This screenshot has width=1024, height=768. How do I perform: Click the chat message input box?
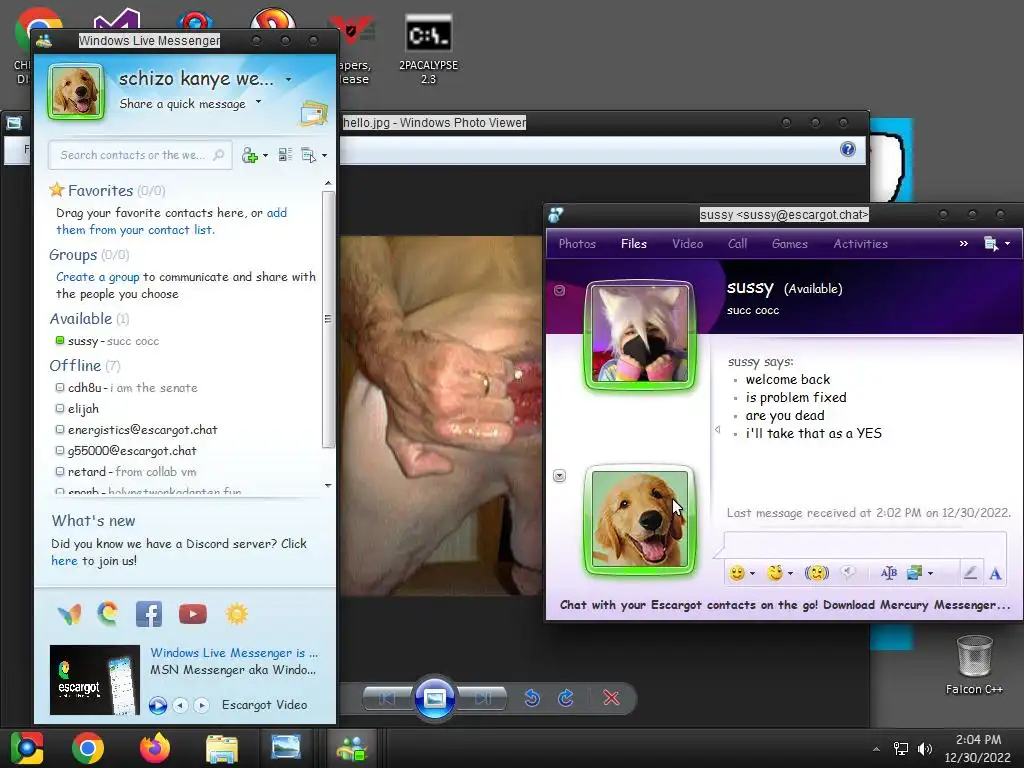tap(865, 545)
